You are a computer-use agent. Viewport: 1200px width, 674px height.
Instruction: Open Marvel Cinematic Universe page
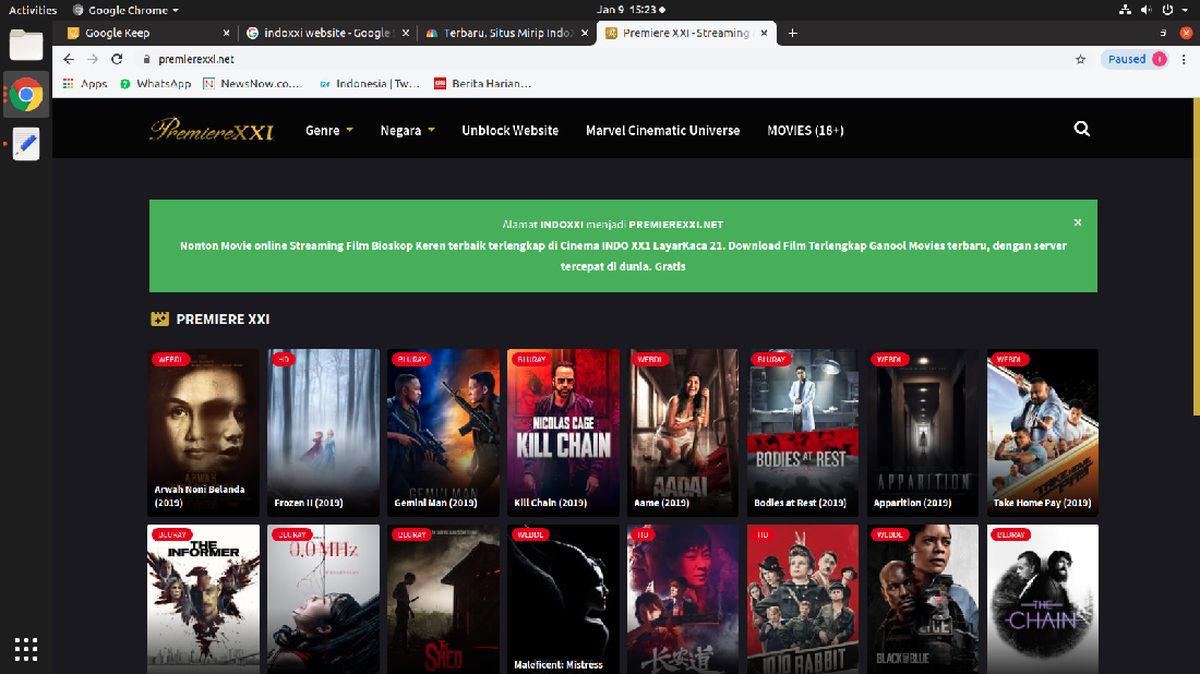pyautogui.click(x=663, y=130)
